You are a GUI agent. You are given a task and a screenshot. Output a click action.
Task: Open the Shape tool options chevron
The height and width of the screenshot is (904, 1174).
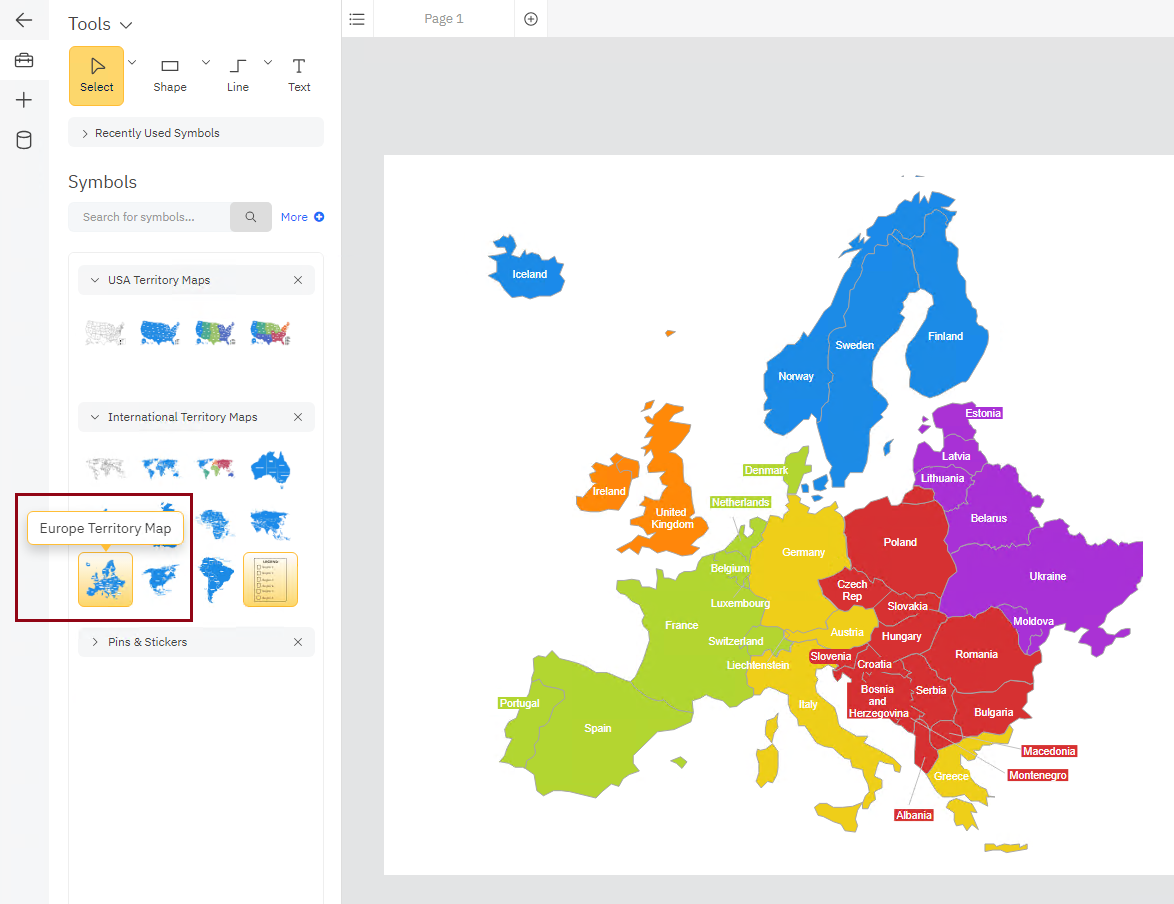206,61
